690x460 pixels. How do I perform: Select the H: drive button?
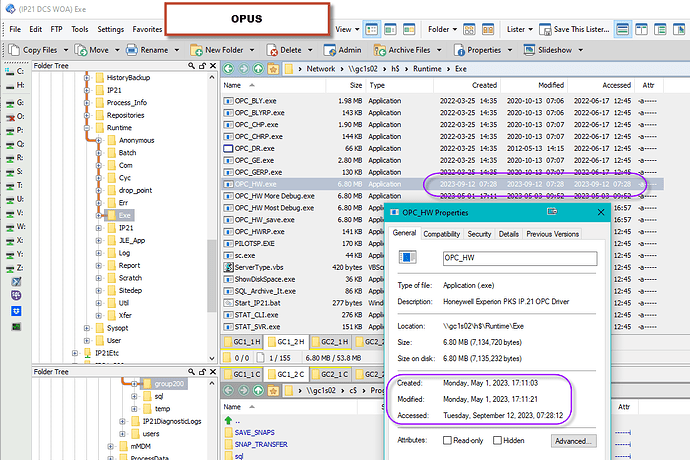click(15, 85)
